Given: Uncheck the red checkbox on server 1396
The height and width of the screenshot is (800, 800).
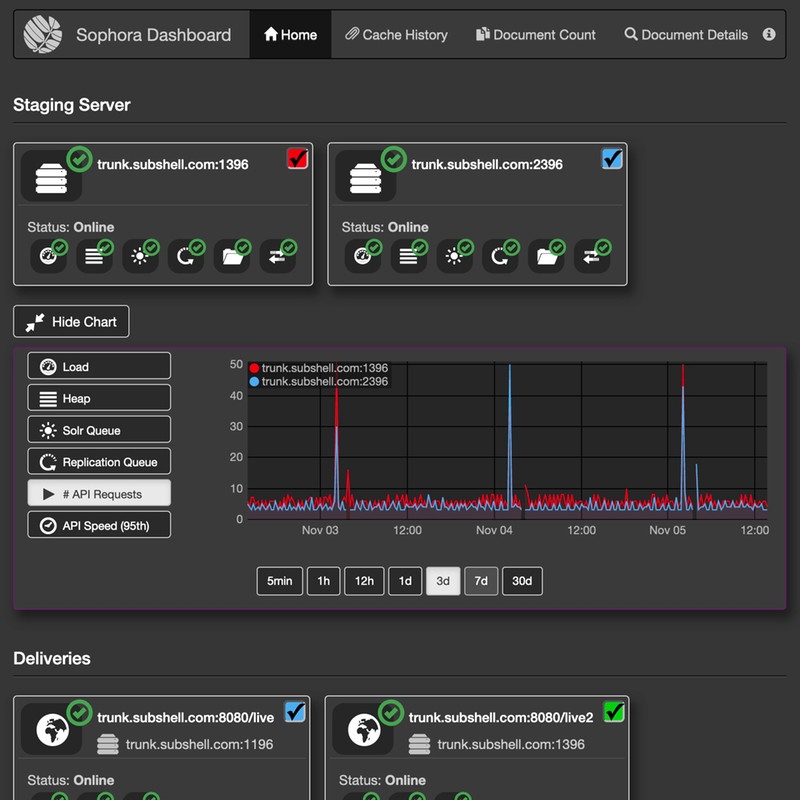Looking at the screenshot, I should point(297,158).
